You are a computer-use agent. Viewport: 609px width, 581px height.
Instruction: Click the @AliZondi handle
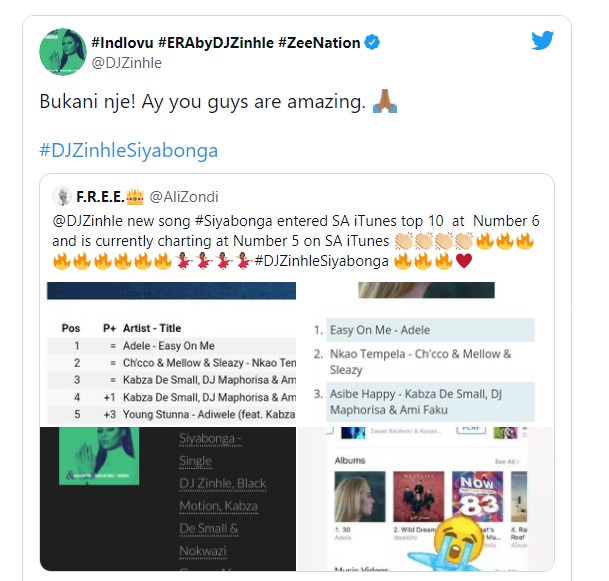[x=184, y=197]
